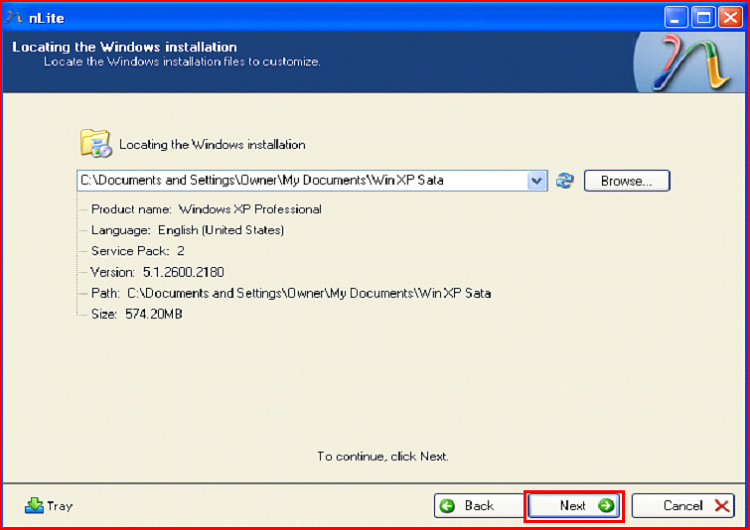Click the Browse... button
Screen dimensions: 750x530
click(x=627, y=181)
